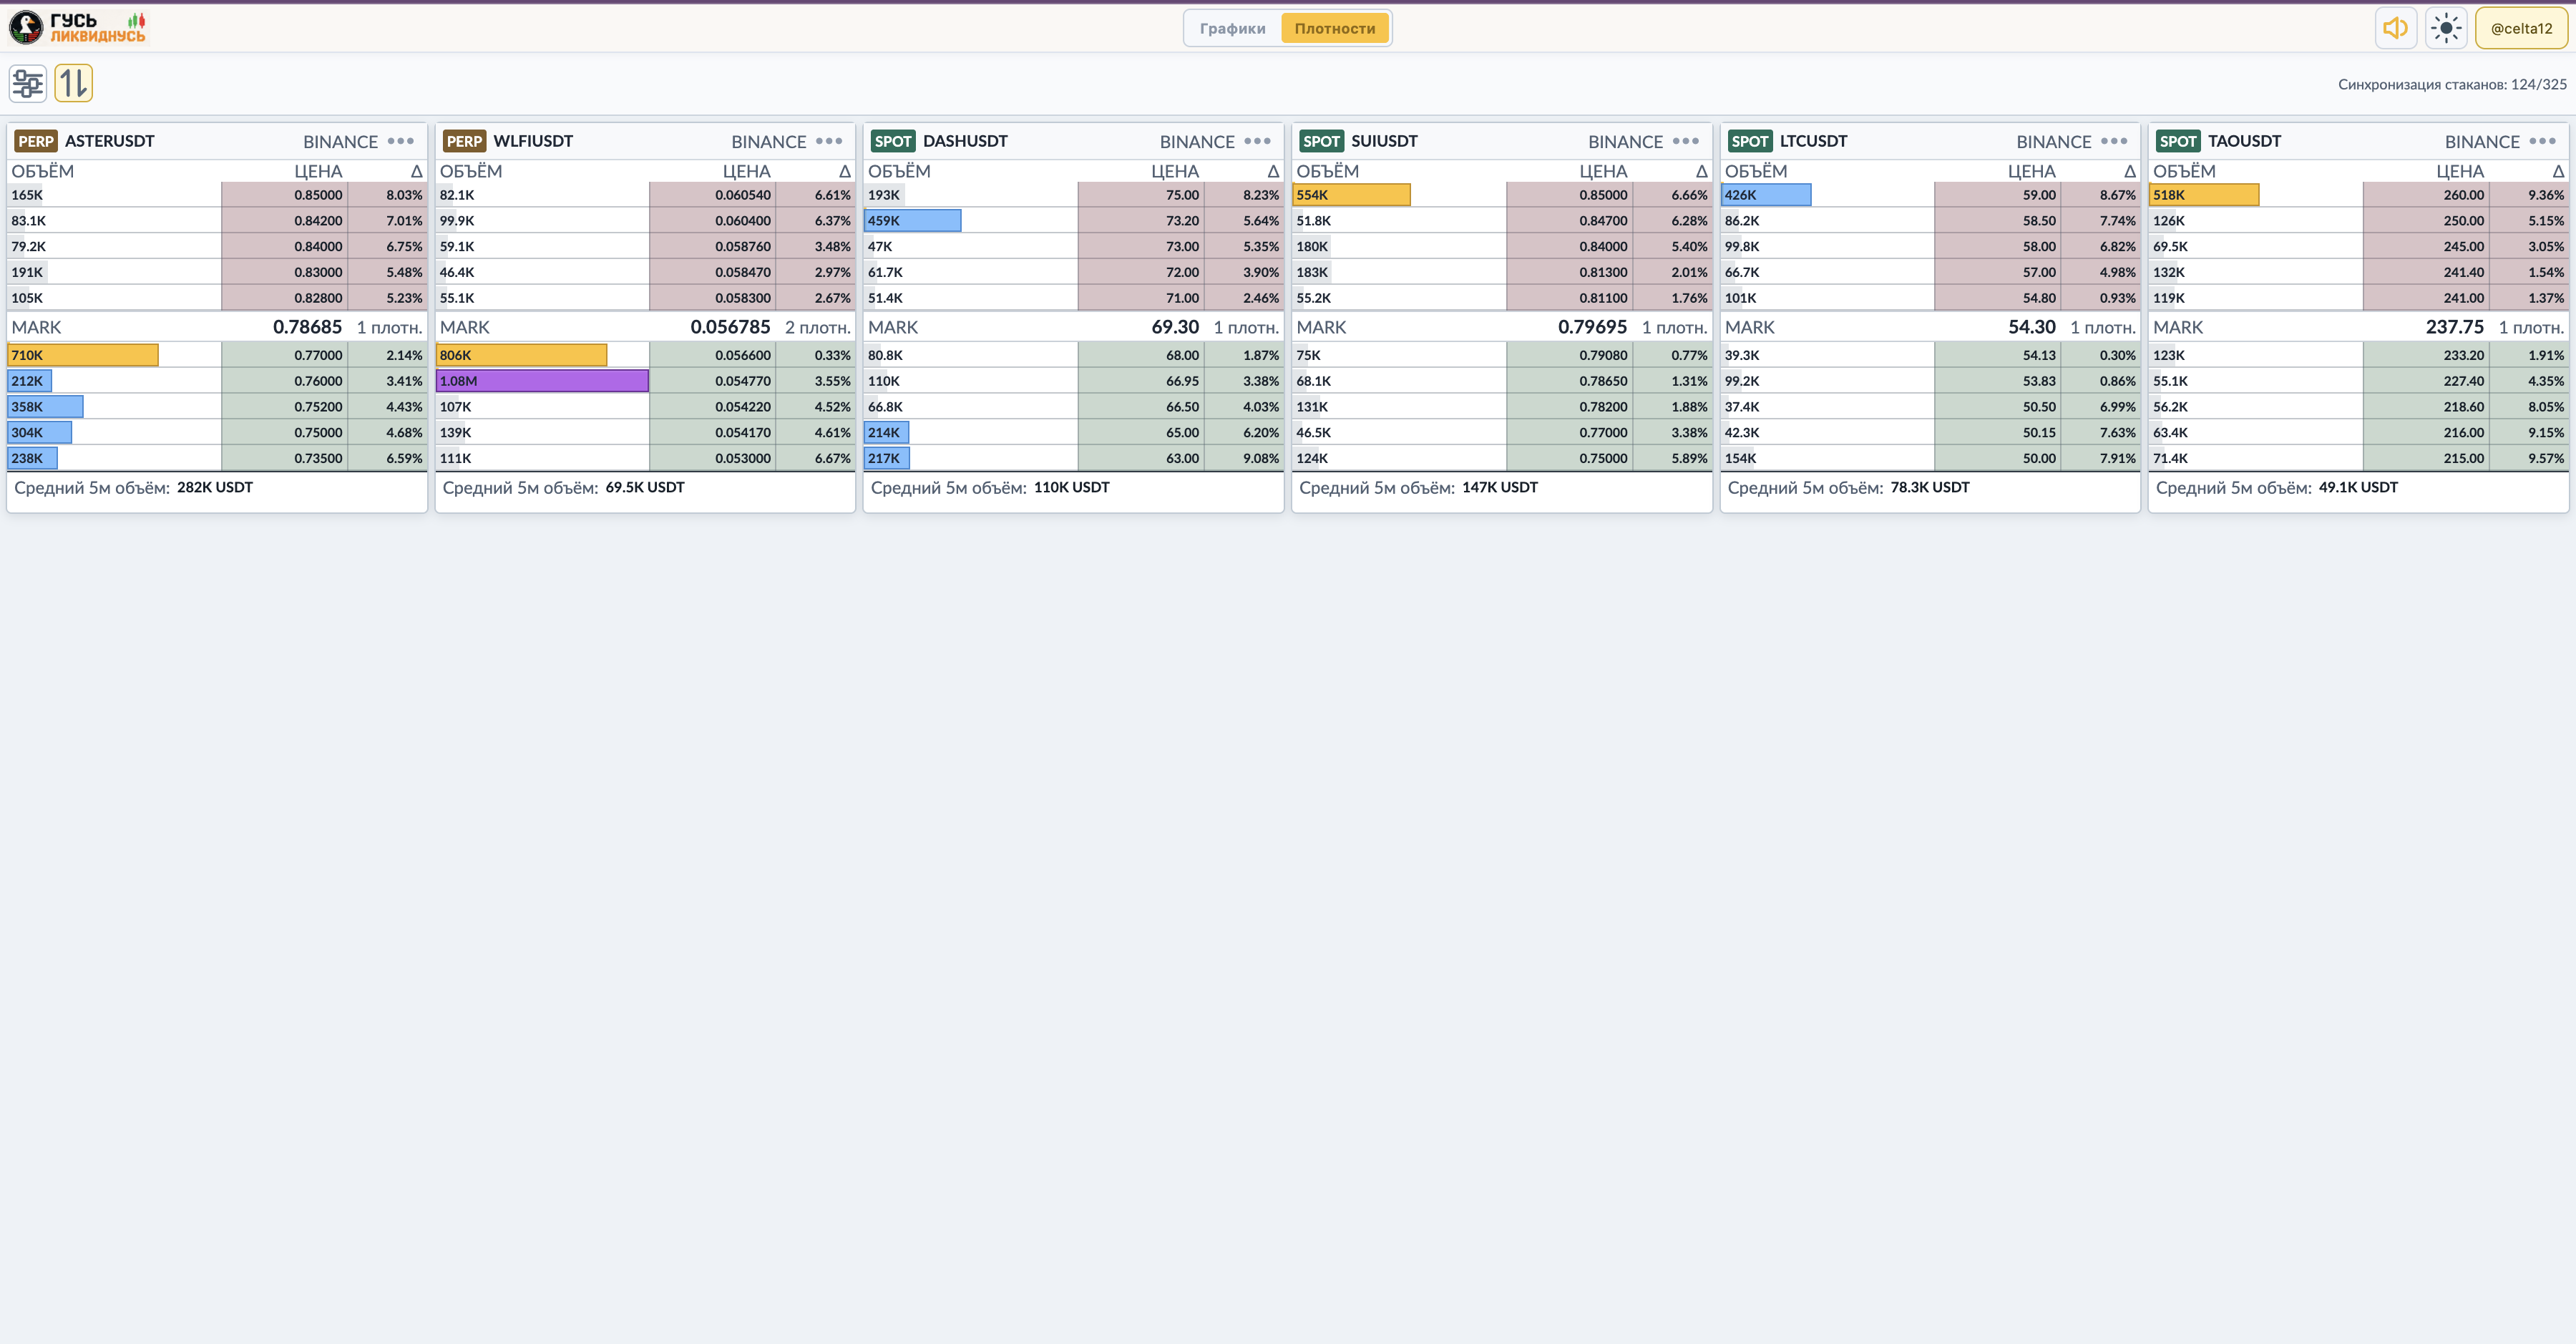Open the DASHUSDT card options menu
Viewport: 2576px width, 1344px height.
[1257, 141]
